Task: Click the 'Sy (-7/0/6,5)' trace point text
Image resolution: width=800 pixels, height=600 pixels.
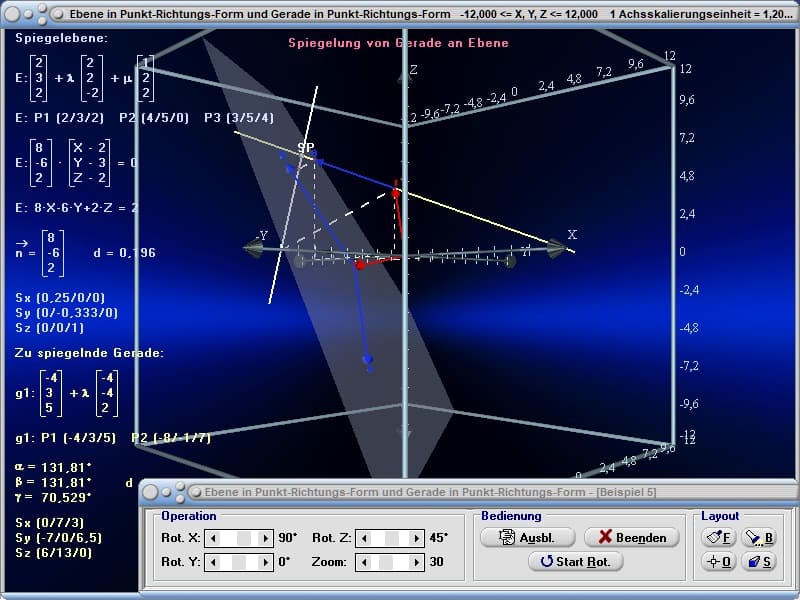Action: pos(58,537)
